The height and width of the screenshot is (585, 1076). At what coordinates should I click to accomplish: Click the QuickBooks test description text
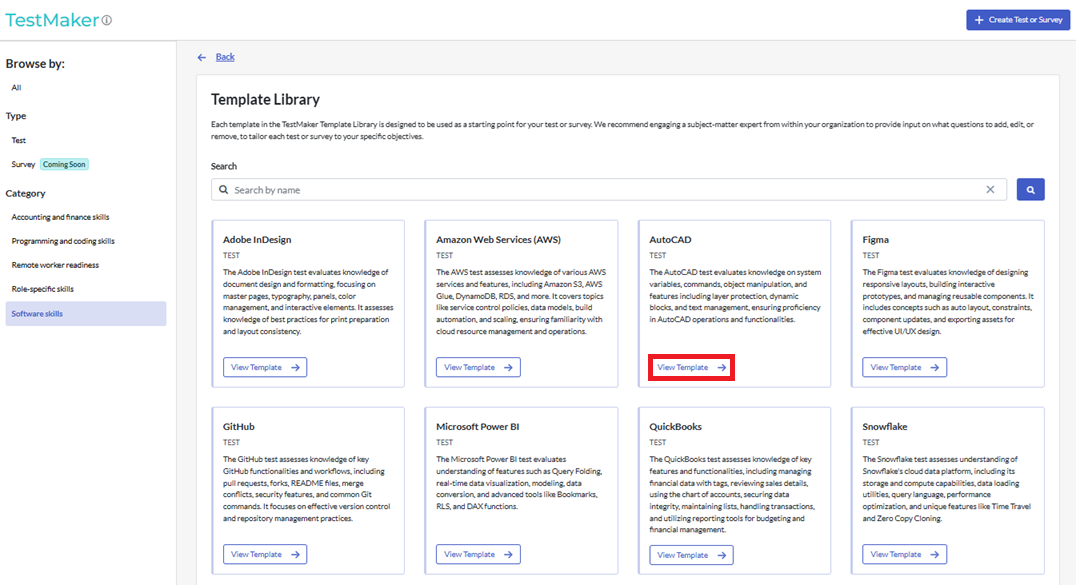(732, 494)
